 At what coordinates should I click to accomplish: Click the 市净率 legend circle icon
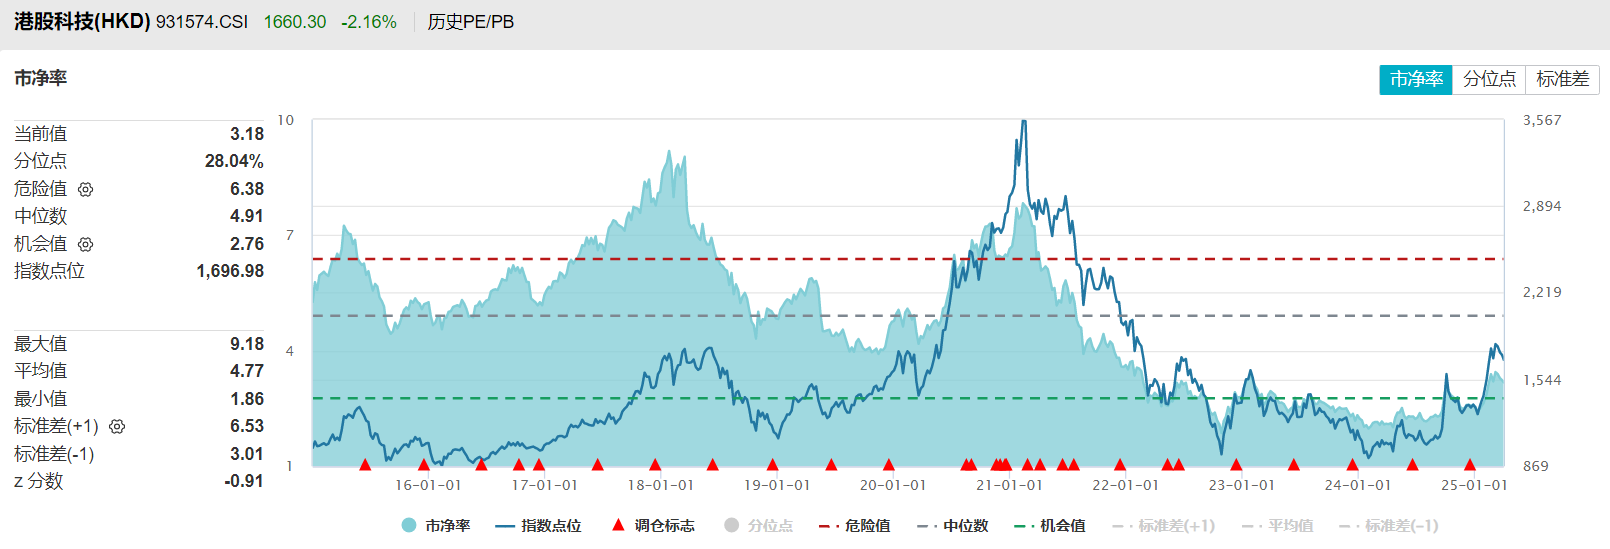[x=409, y=526]
